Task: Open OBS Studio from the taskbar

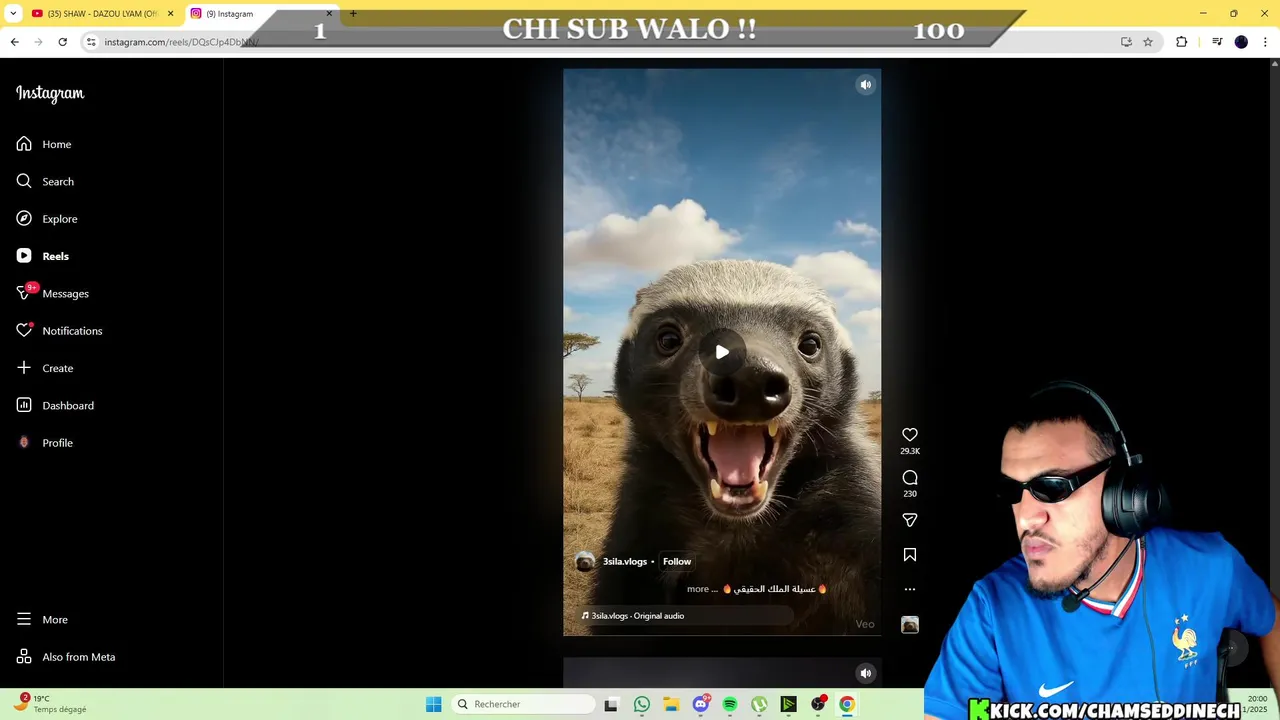Action: click(x=818, y=704)
